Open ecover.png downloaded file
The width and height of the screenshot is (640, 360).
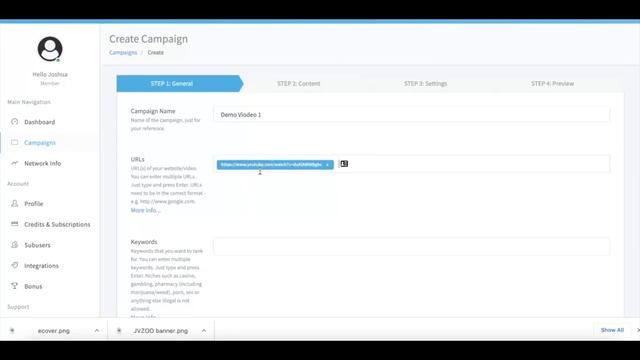click(53, 331)
